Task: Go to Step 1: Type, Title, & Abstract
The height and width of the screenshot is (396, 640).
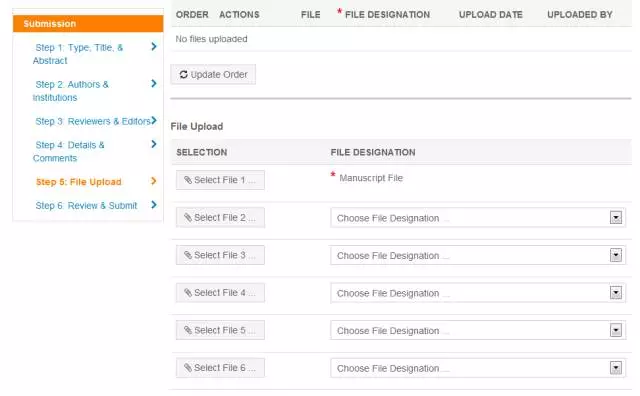Action: coord(78,54)
